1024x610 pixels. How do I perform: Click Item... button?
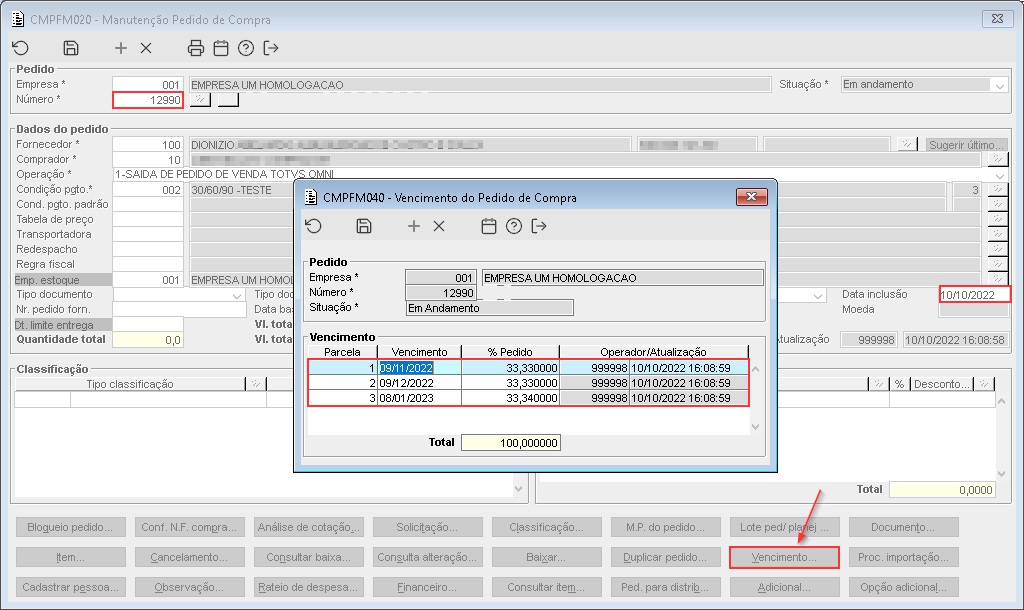71,557
